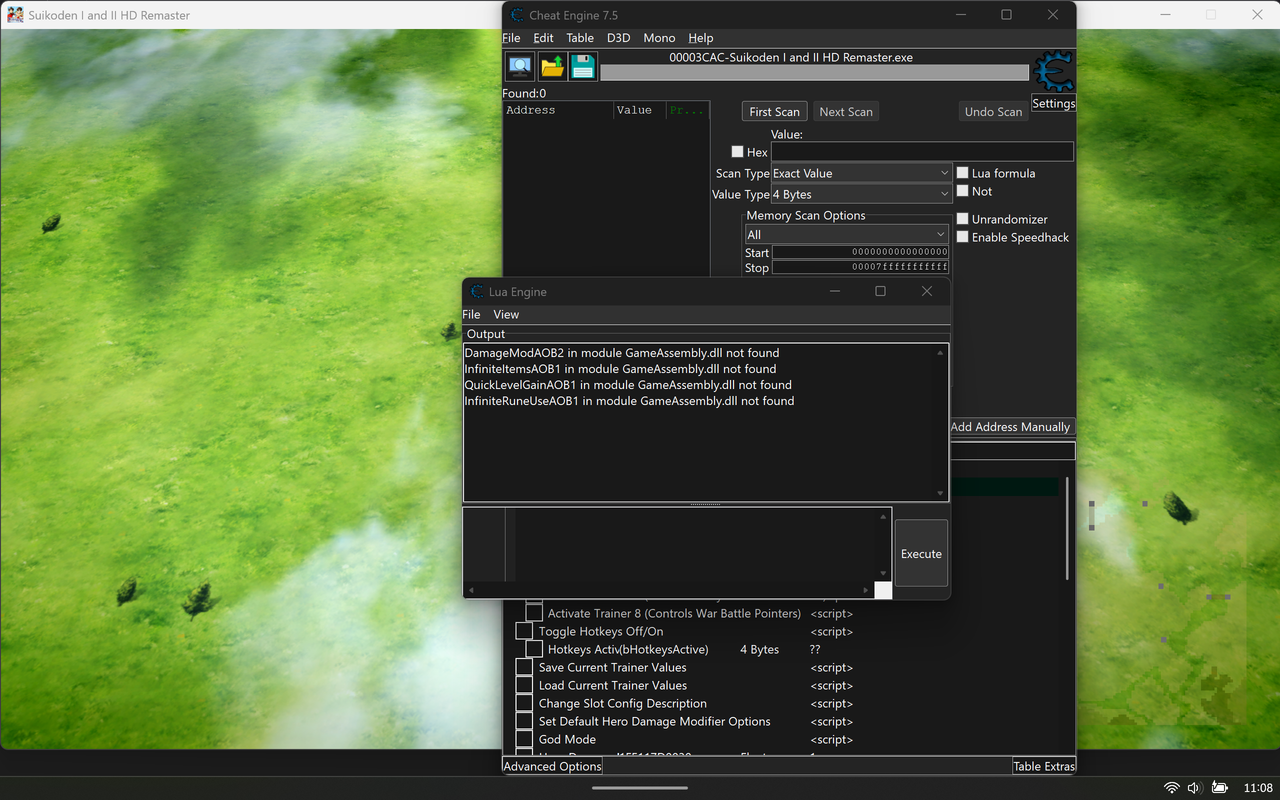This screenshot has height=800, width=1280.
Task: Enable the Lua formula checkbox
Action: click(x=963, y=173)
